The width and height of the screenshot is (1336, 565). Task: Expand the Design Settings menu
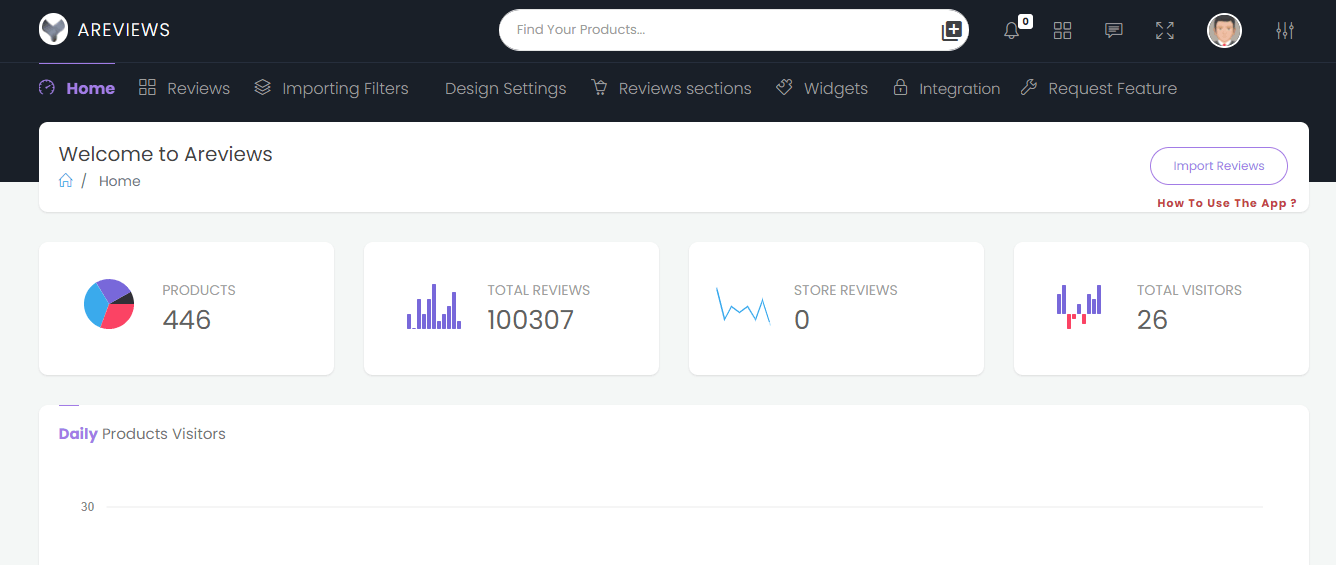pos(505,88)
